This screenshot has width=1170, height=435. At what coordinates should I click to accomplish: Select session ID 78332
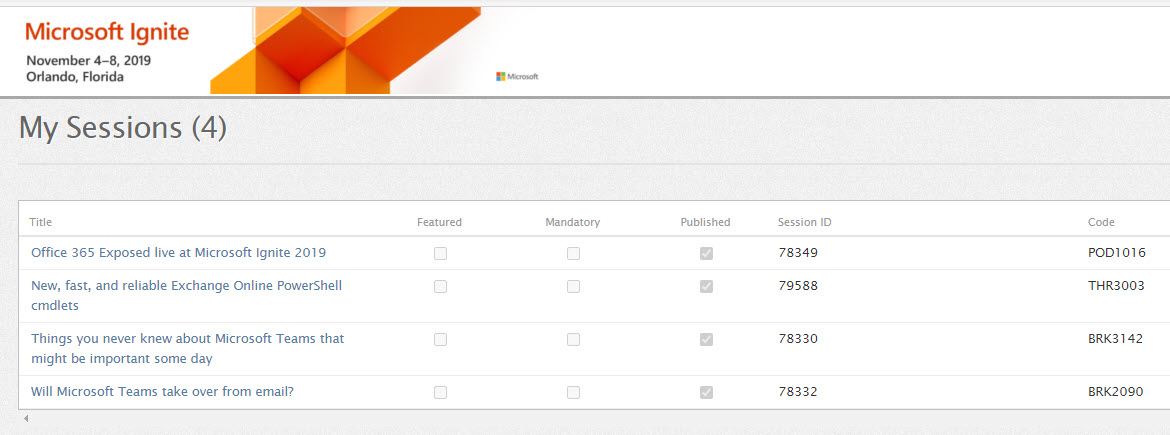798,392
